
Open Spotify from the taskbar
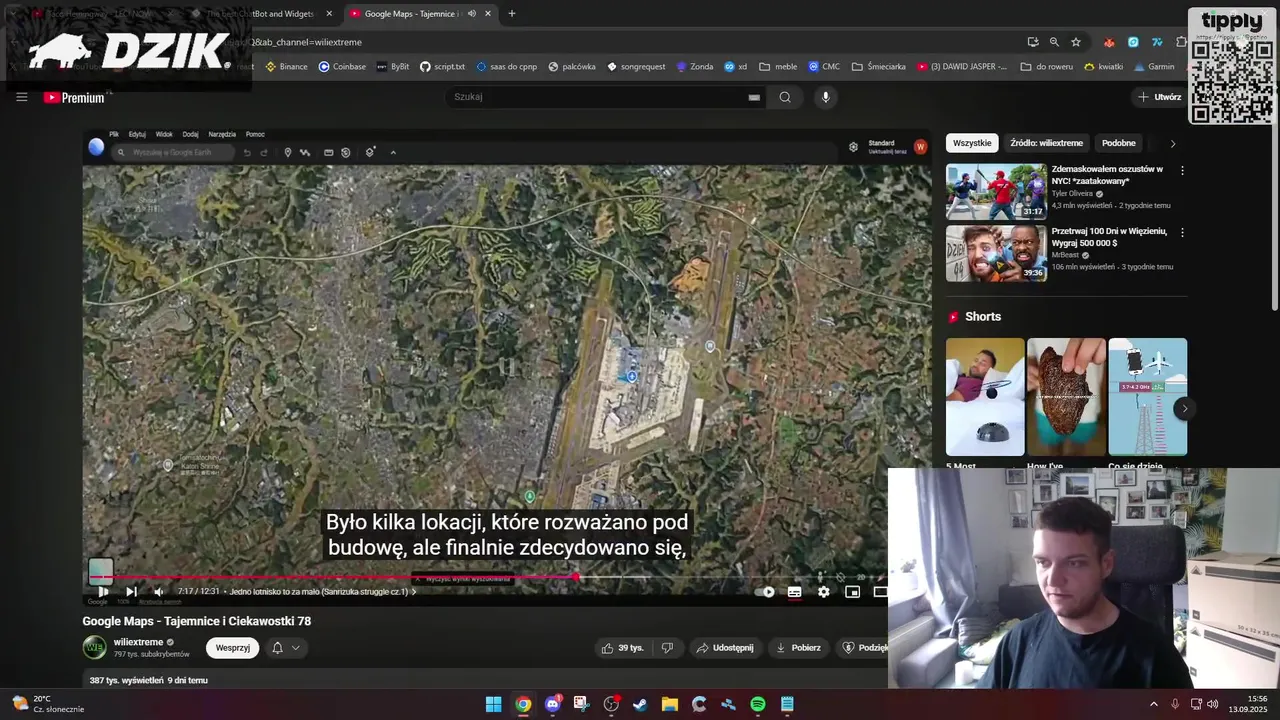(758, 704)
